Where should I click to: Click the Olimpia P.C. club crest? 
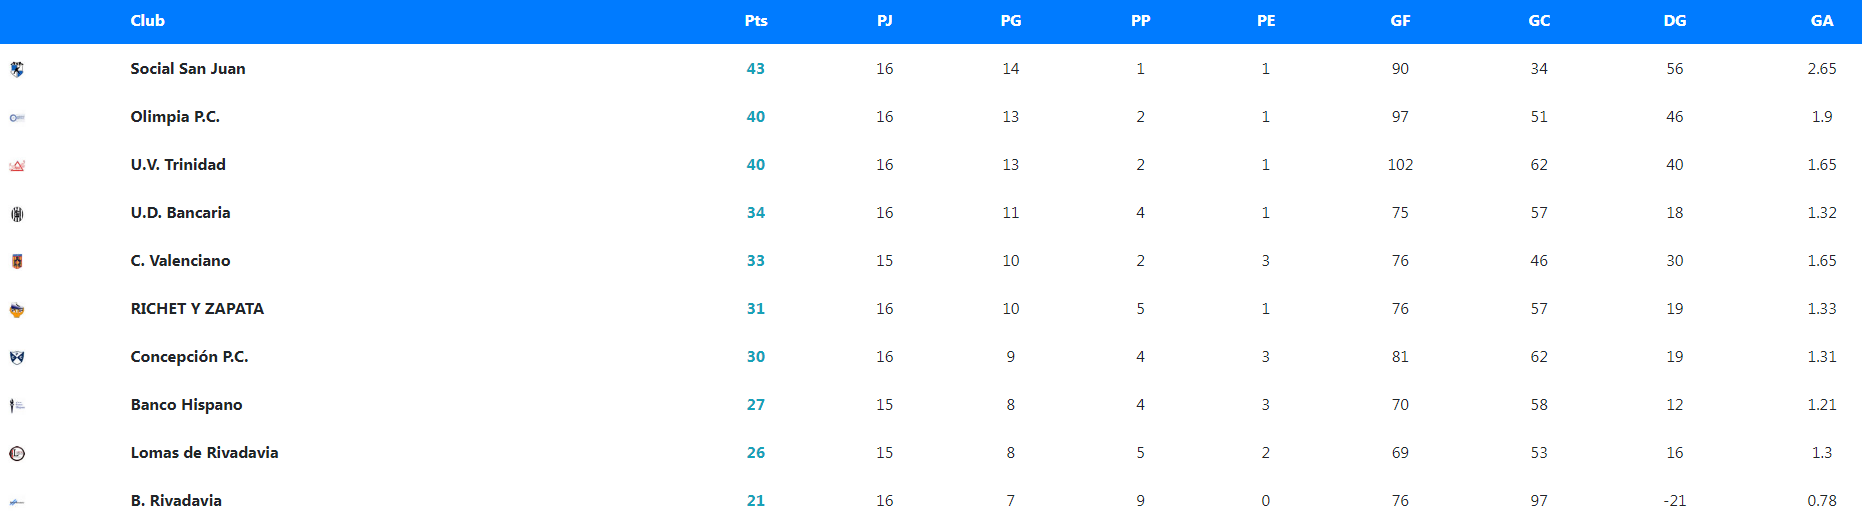tap(17, 118)
